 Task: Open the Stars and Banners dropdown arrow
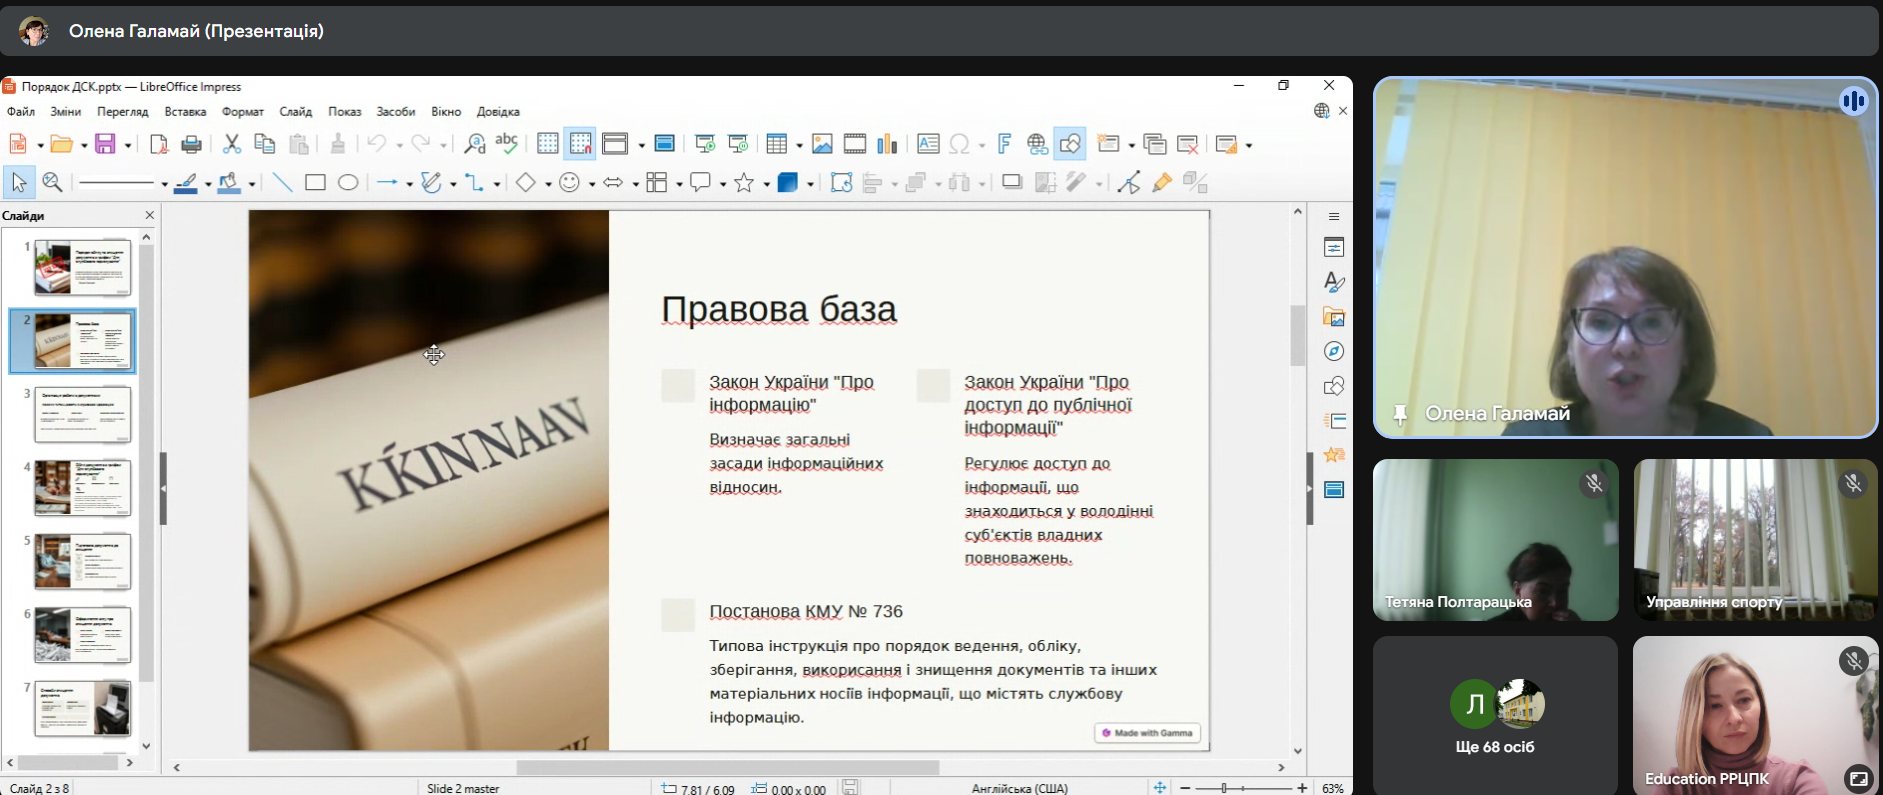766,184
